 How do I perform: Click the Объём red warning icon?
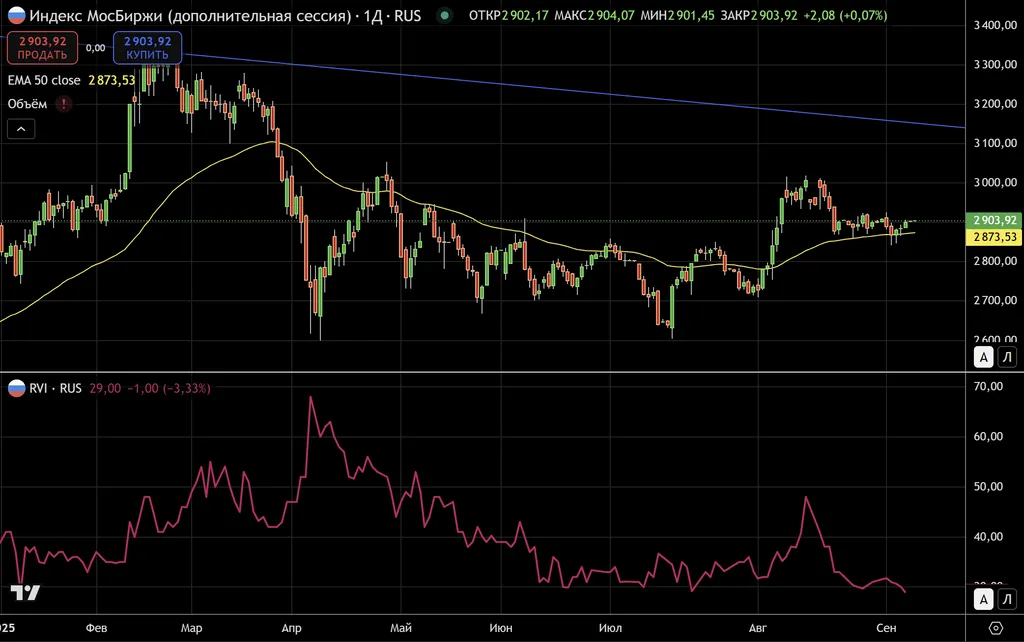(65, 103)
